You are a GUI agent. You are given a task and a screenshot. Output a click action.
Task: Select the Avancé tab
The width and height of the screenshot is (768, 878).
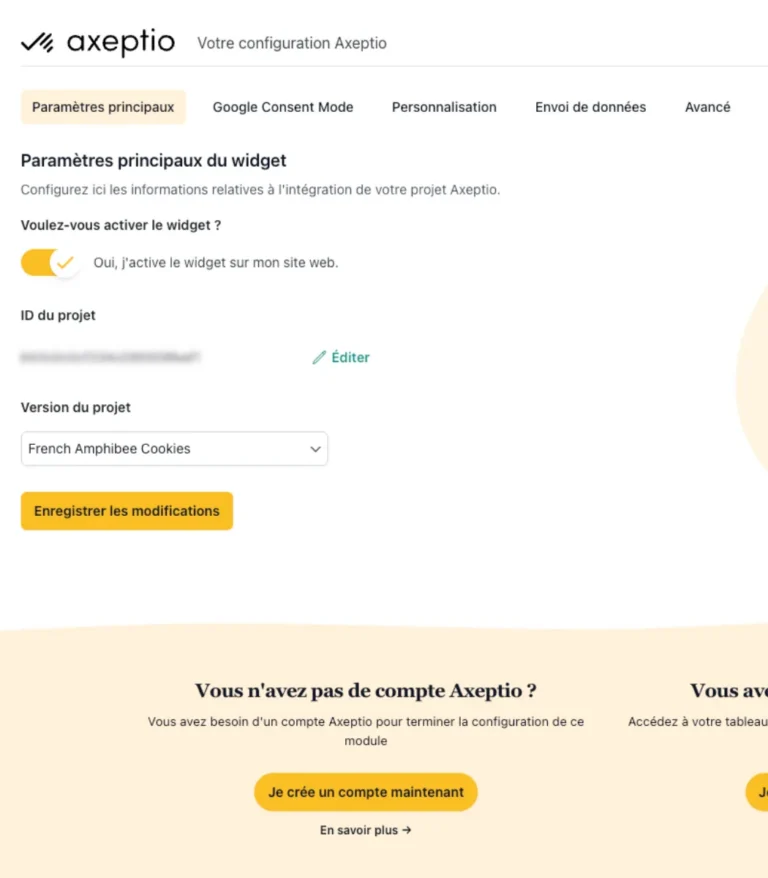(x=707, y=107)
